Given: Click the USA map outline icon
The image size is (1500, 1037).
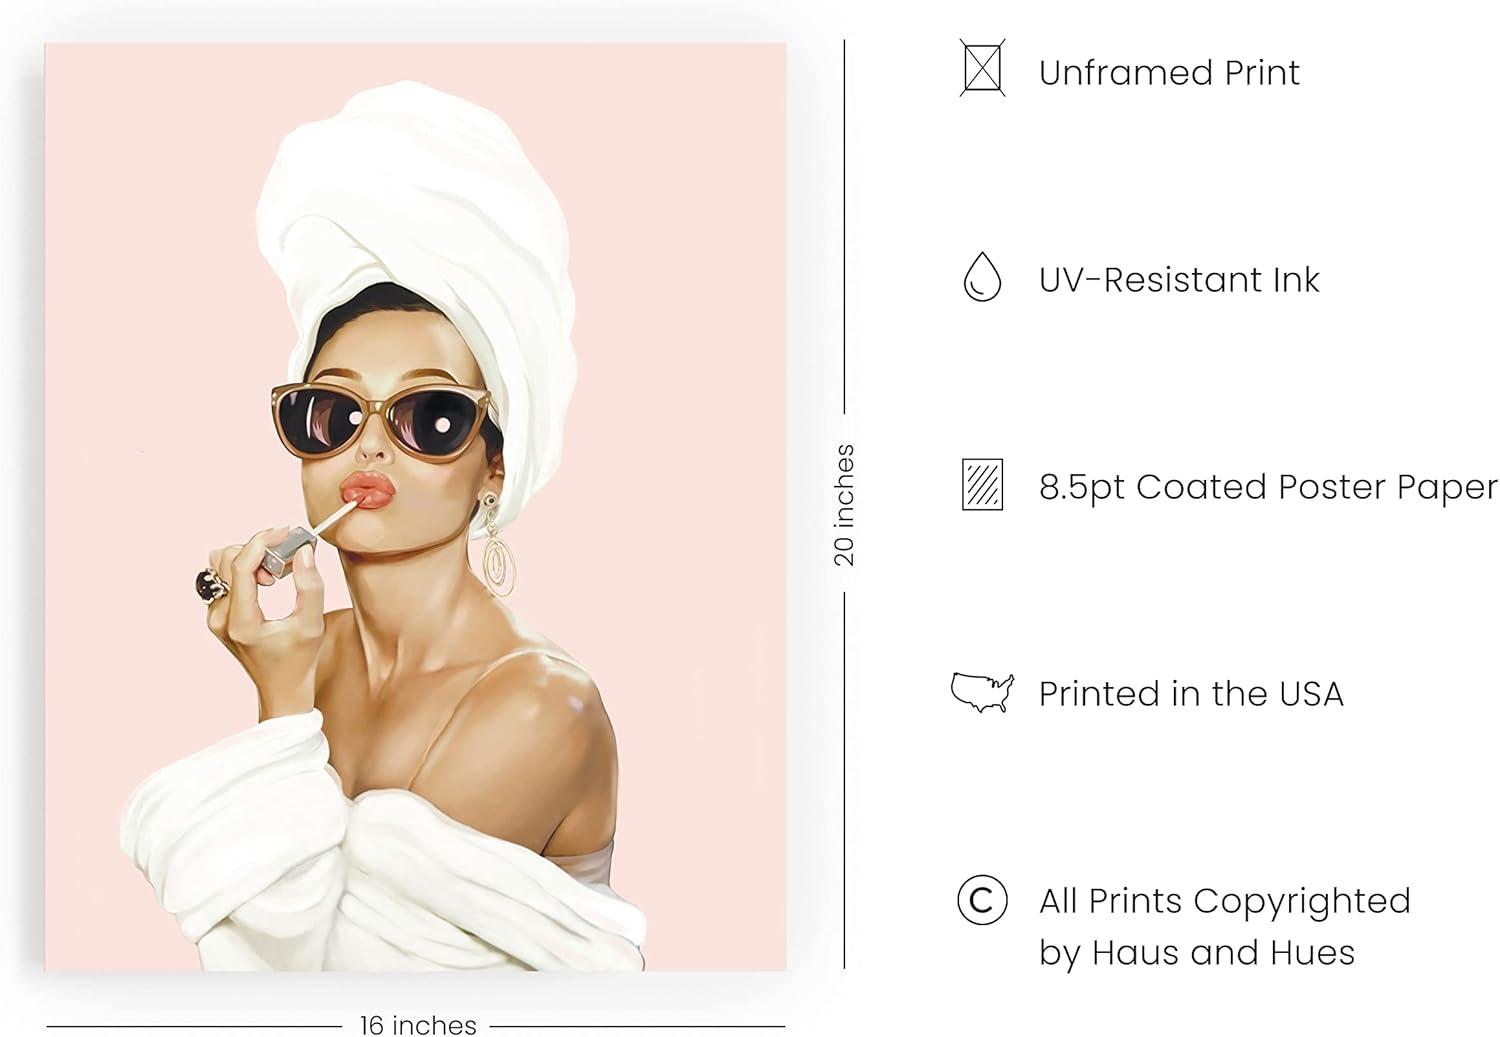Looking at the screenshot, I should pos(982,692).
